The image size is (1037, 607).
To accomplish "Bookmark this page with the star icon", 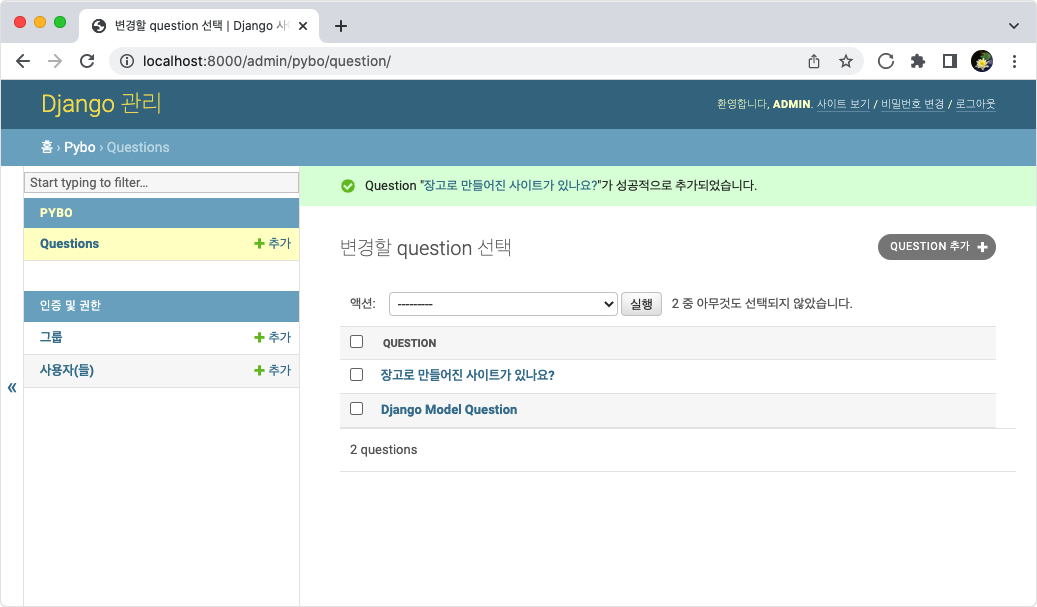I will tap(846, 61).
